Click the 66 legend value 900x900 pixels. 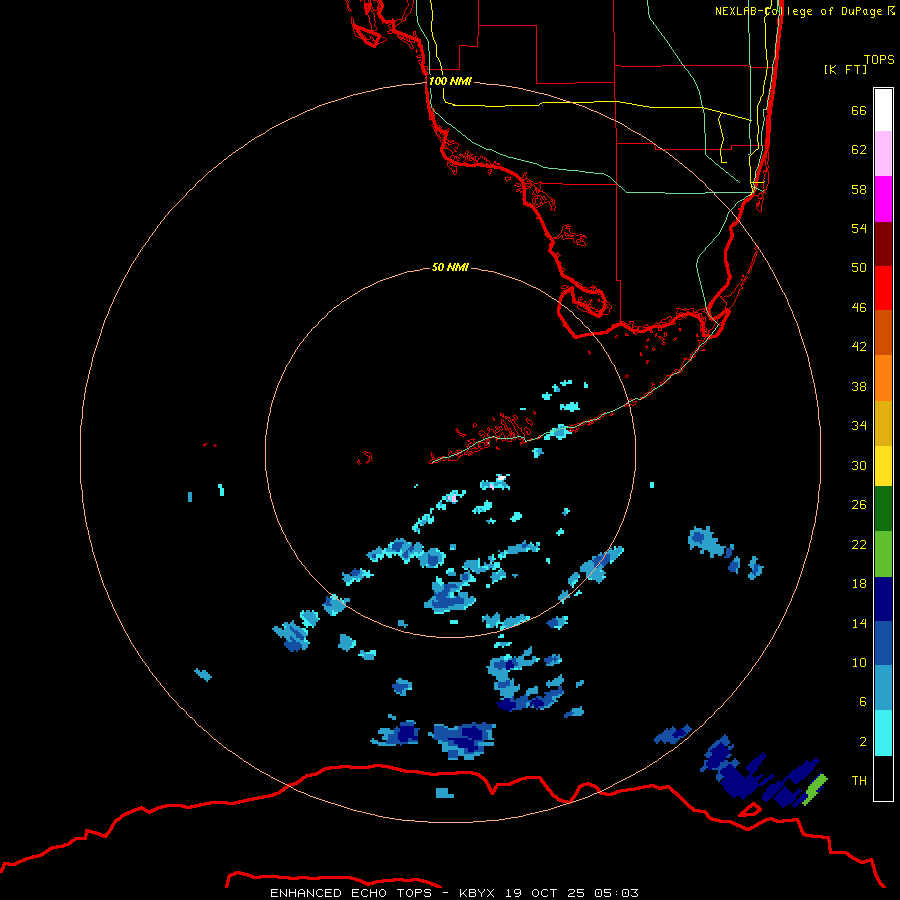coord(859,110)
